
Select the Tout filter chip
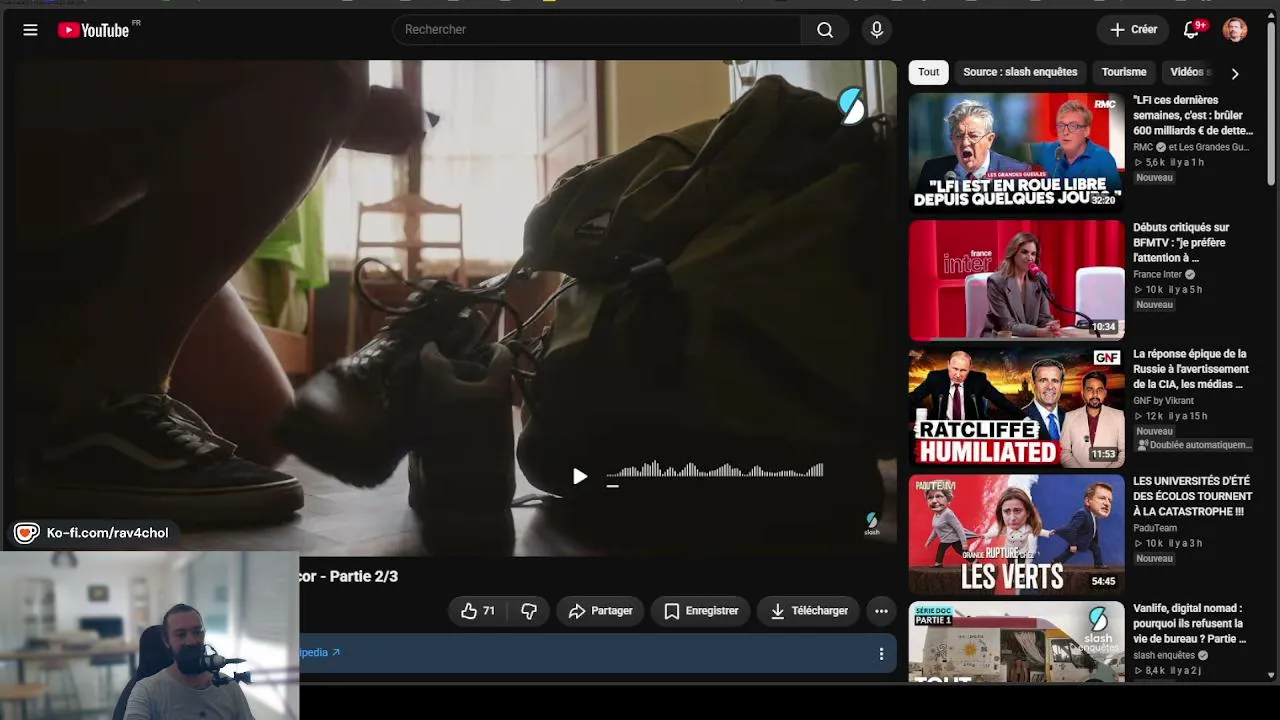(x=929, y=72)
